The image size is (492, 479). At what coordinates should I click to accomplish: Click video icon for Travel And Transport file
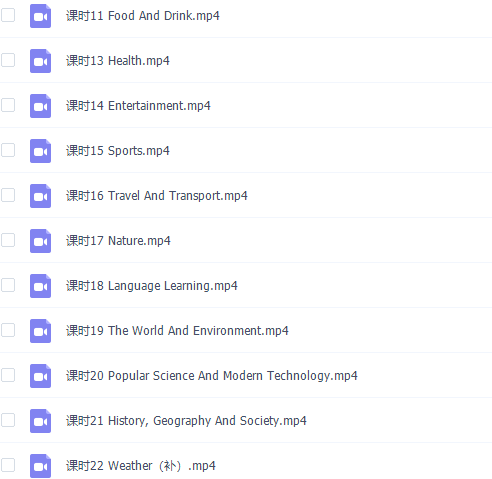click(40, 196)
